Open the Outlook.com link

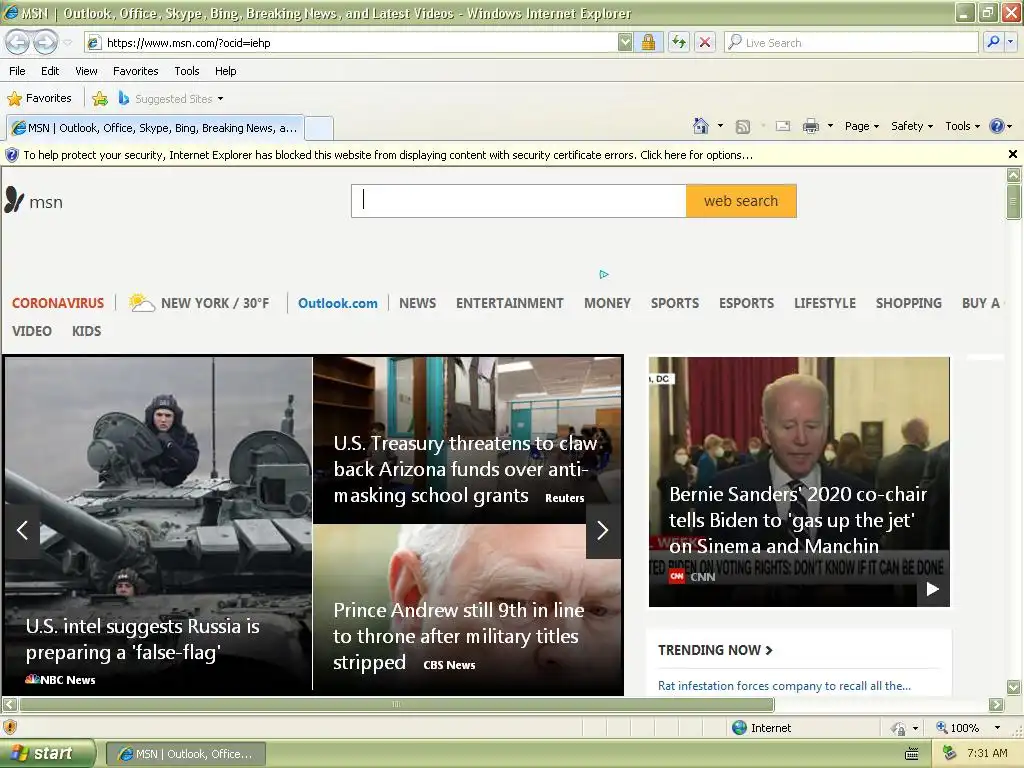coord(338,304)
